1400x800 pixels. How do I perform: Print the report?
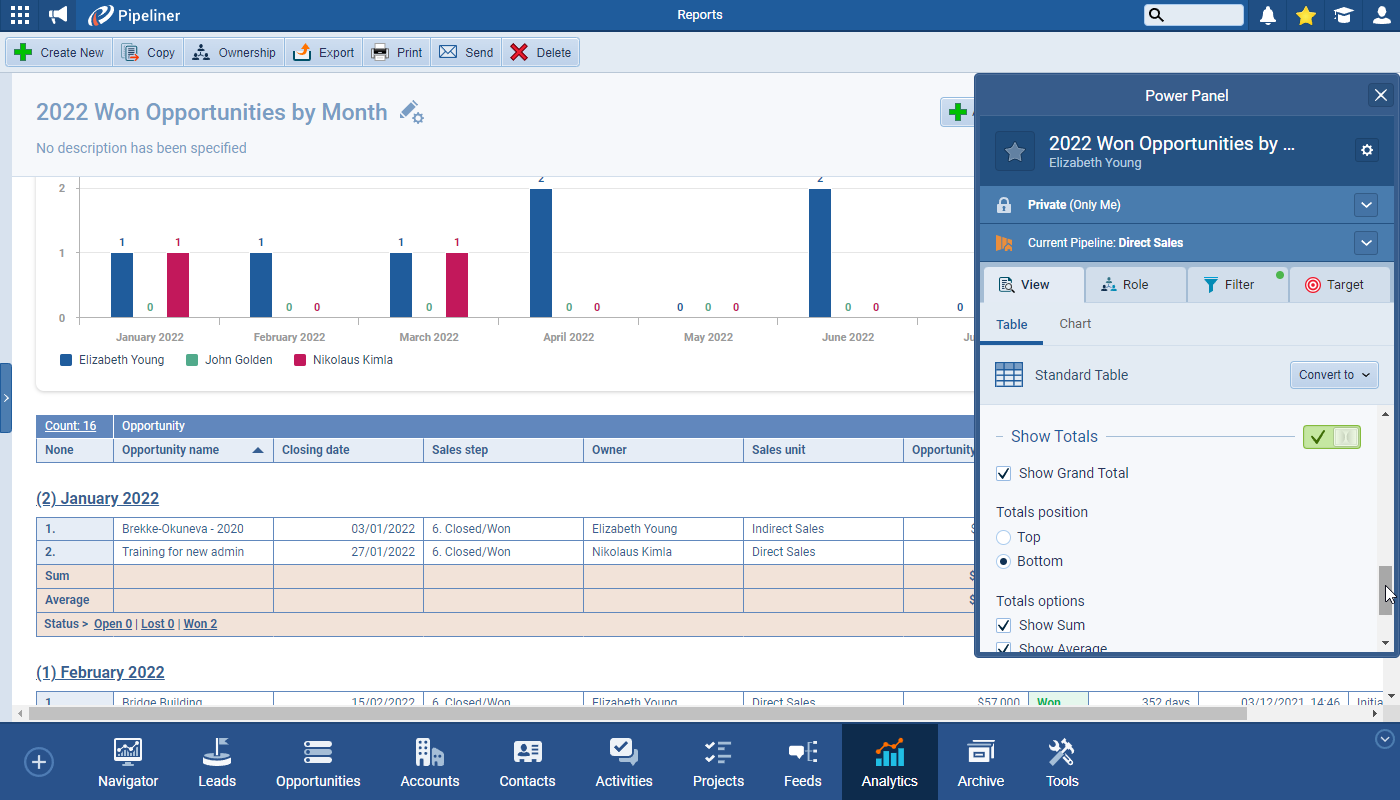click(396, 52)
